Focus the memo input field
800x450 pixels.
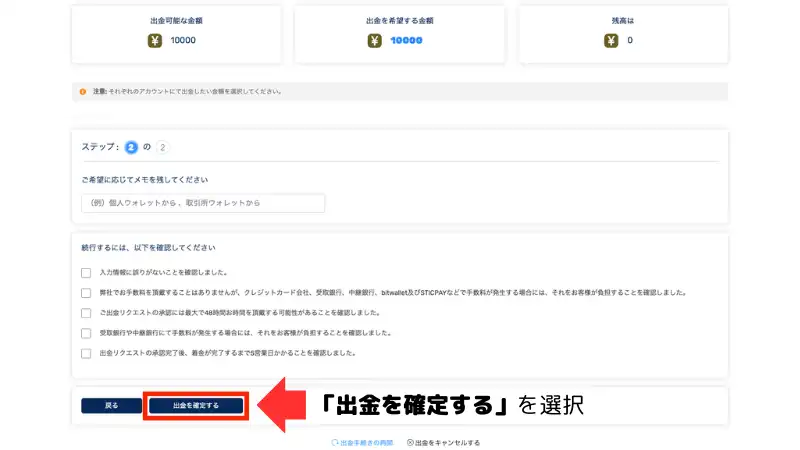tap(203, 203)
